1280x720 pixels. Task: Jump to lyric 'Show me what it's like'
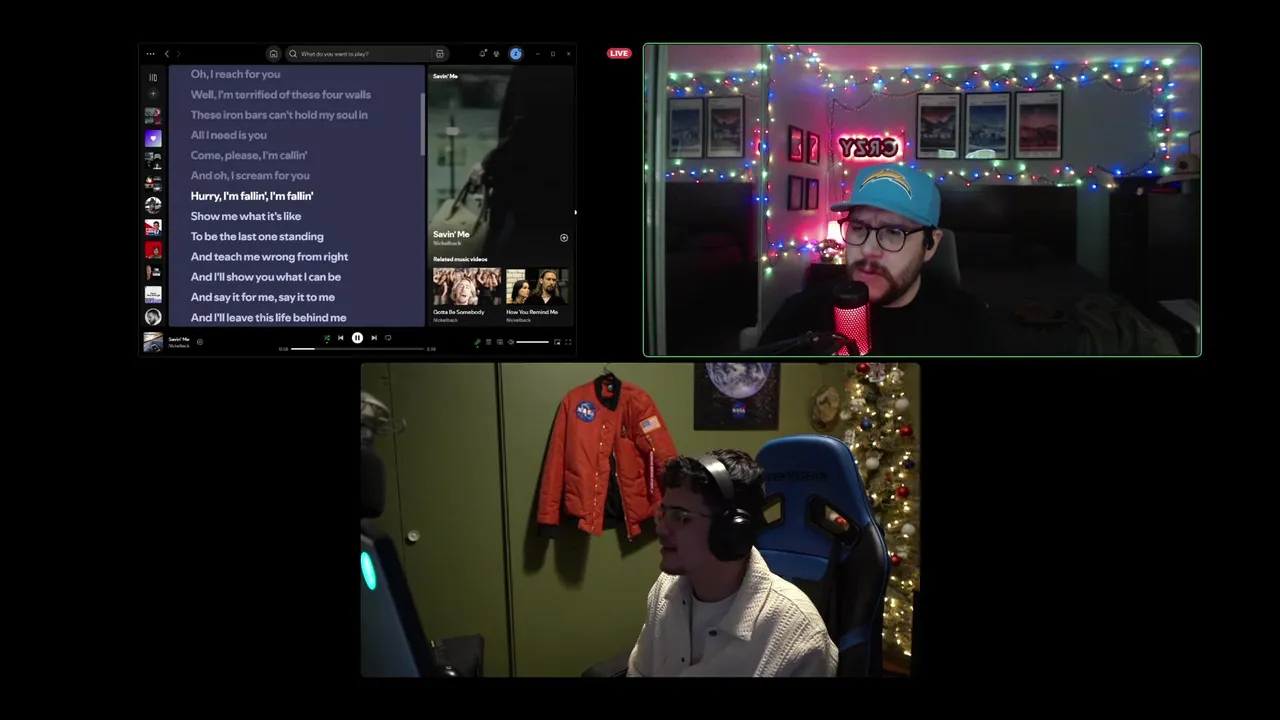pyautogui.click(x=246, y=216)
